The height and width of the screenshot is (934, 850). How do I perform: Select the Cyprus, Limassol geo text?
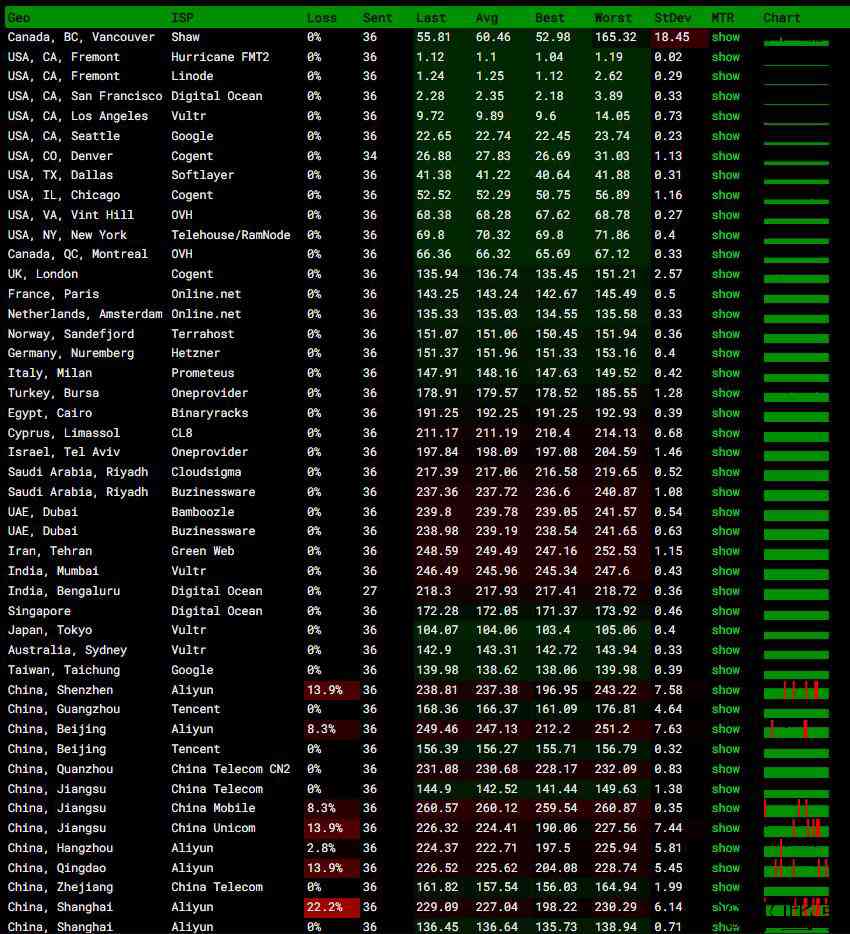64,433
